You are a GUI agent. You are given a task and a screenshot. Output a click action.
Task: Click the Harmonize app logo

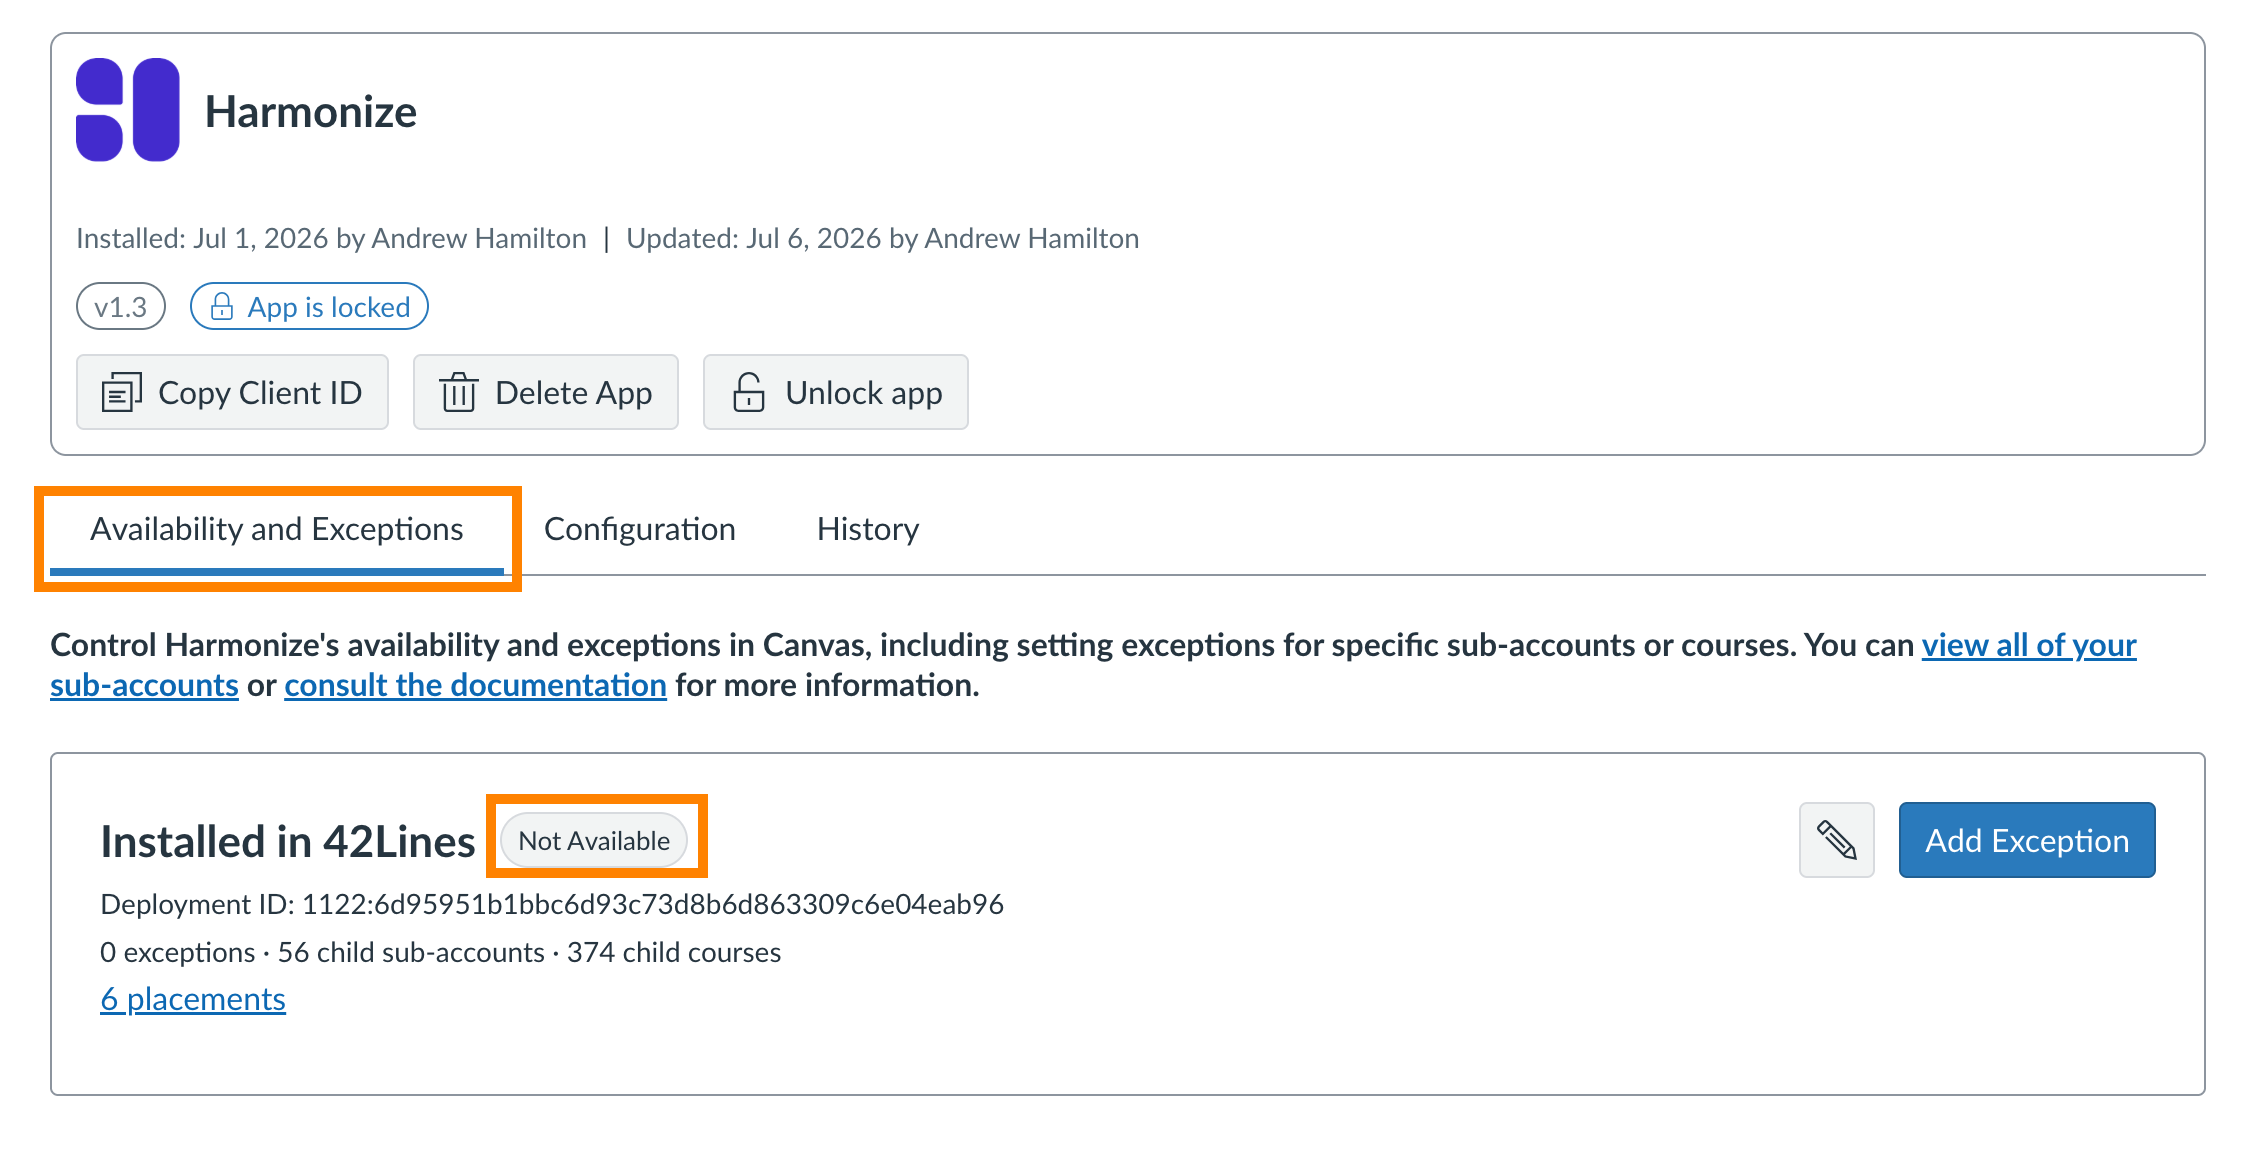pos(128,110)
